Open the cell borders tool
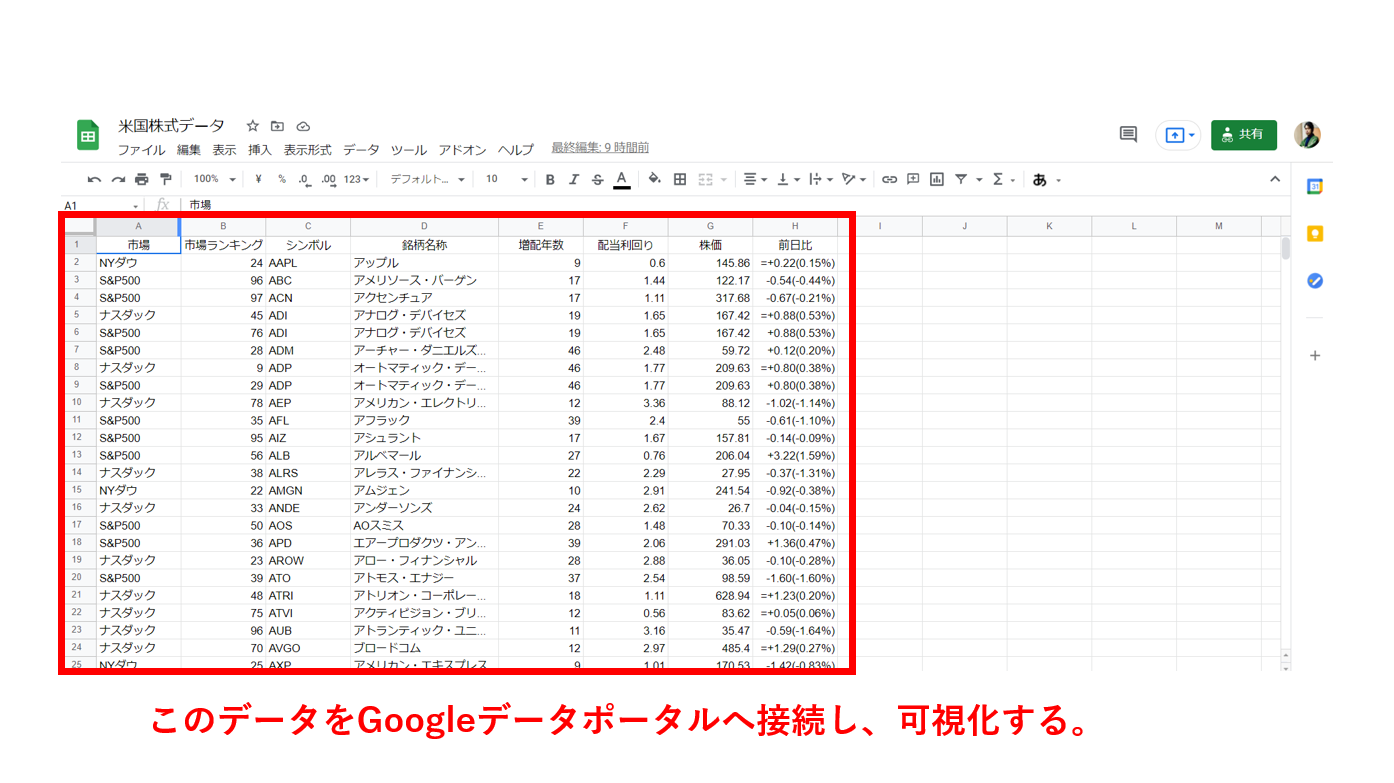 point(680,180)
